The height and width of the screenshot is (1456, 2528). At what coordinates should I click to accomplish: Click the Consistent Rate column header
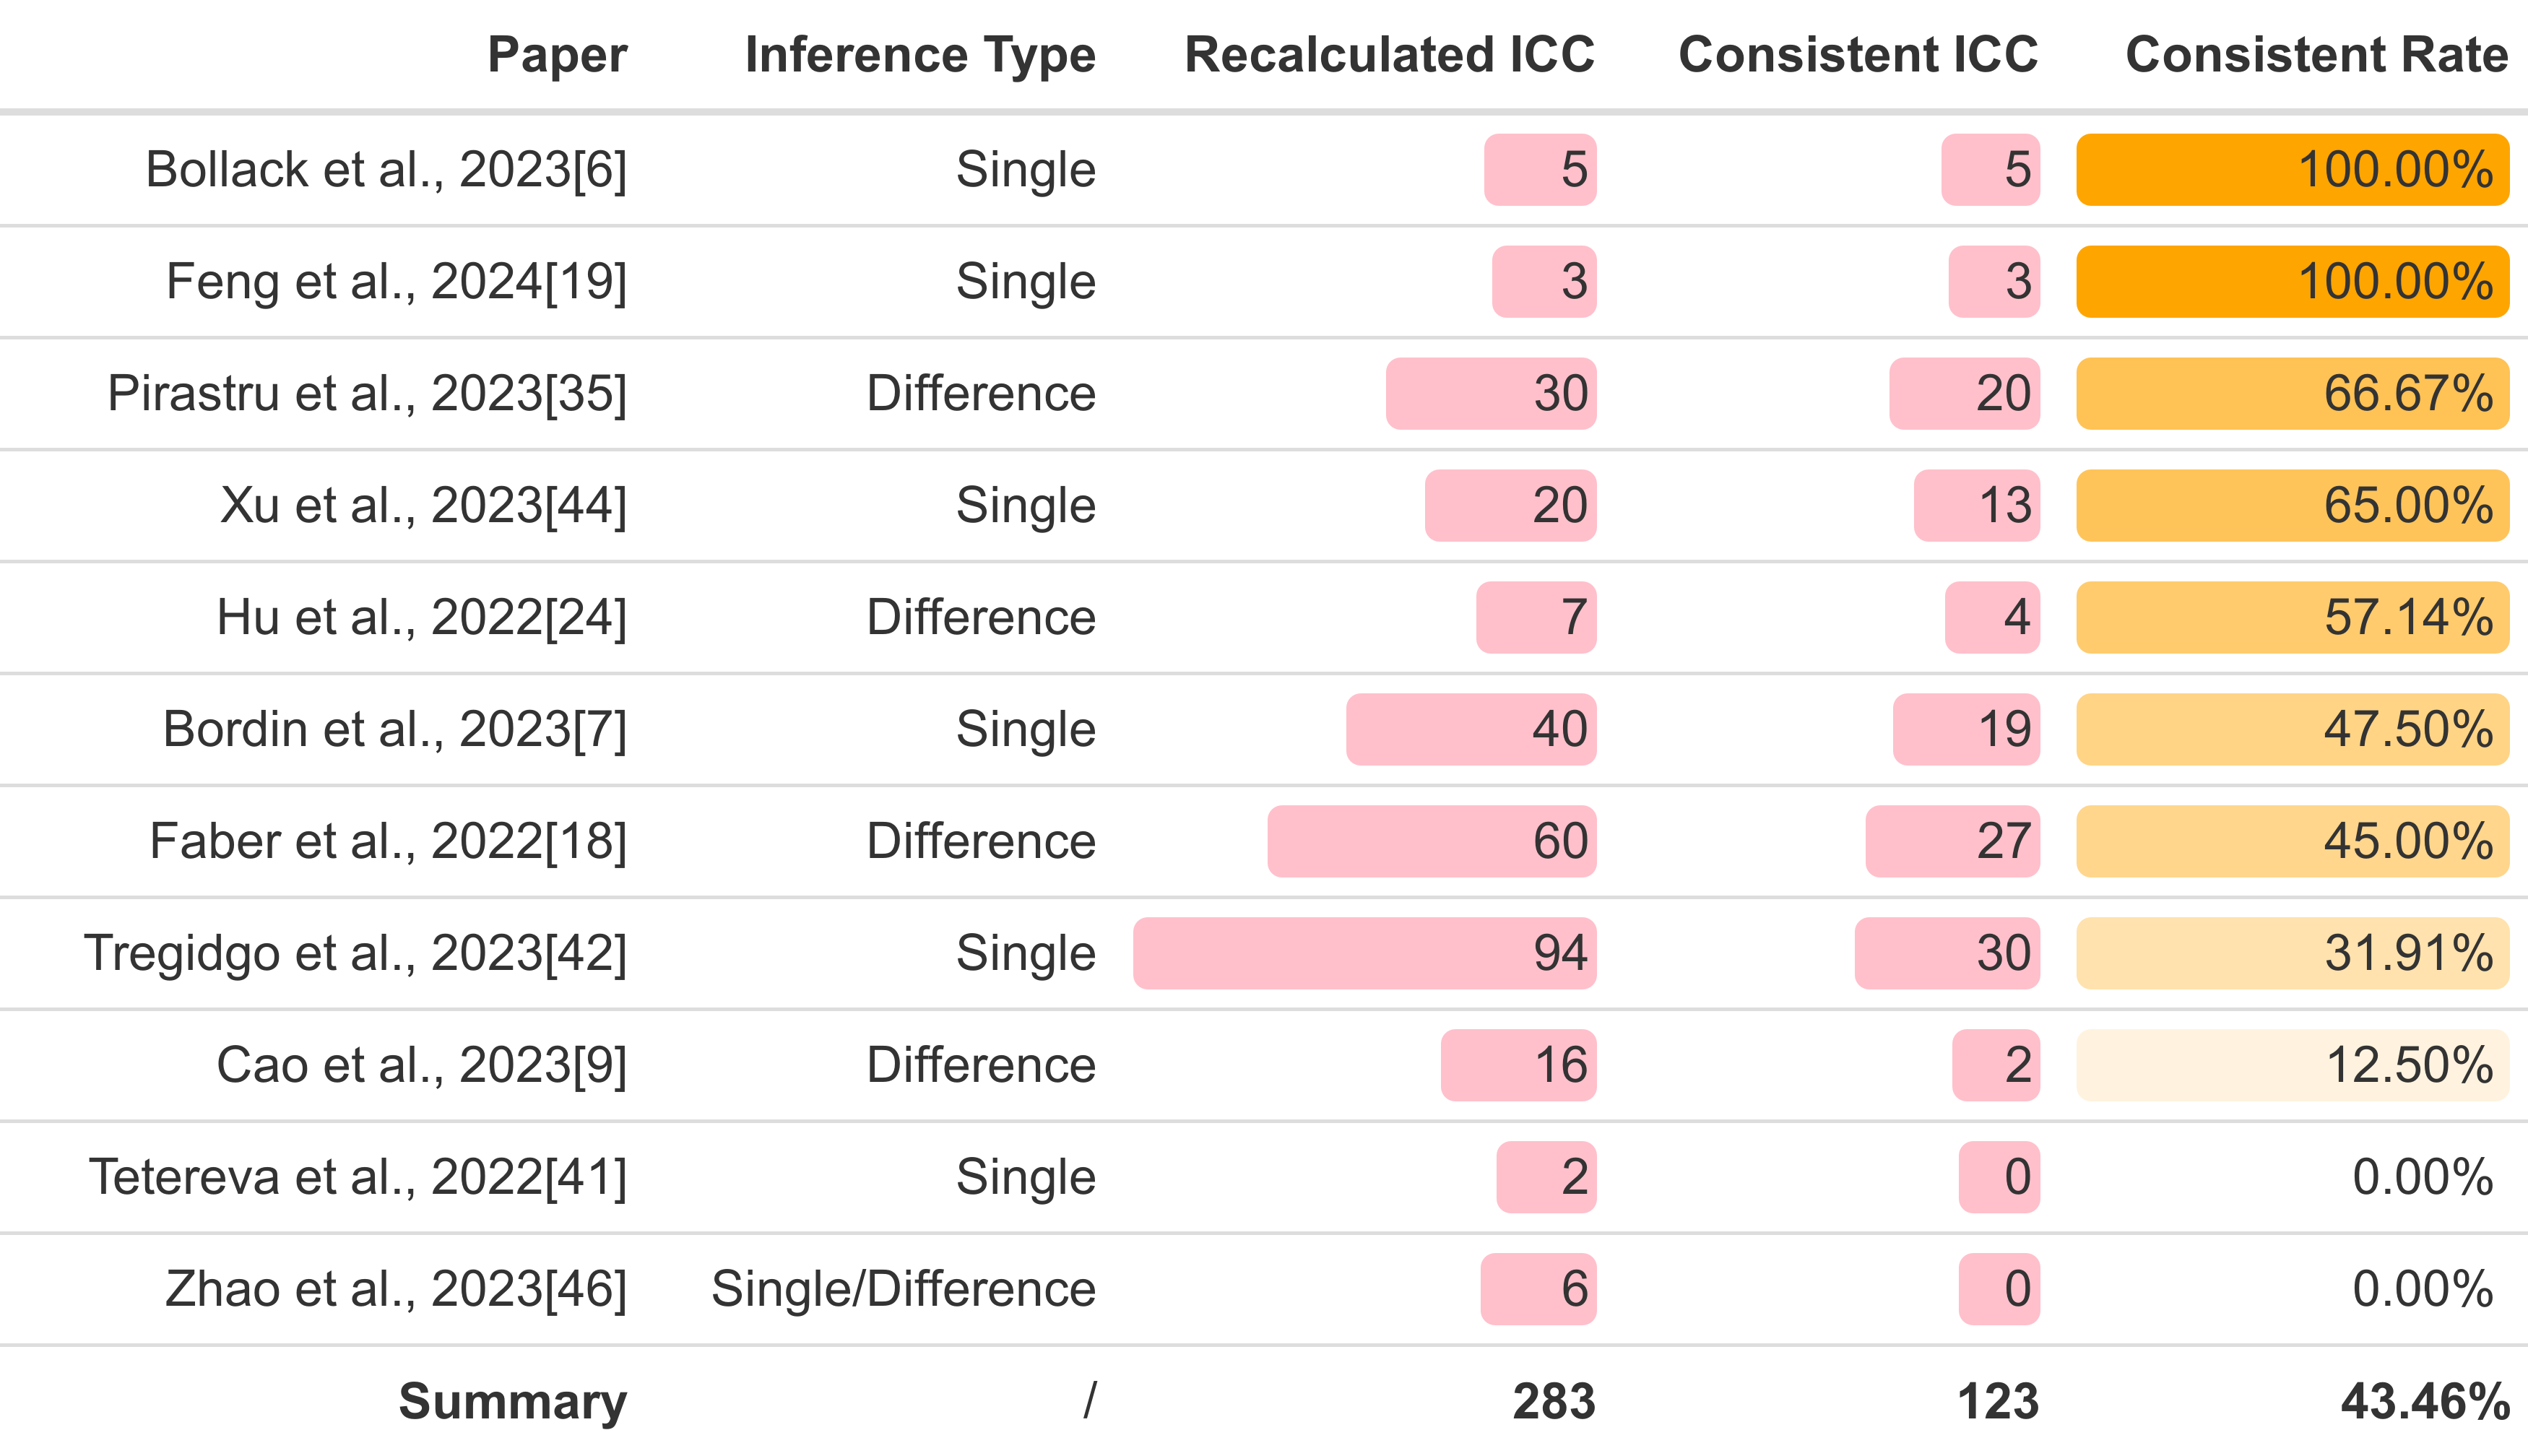2316,55
